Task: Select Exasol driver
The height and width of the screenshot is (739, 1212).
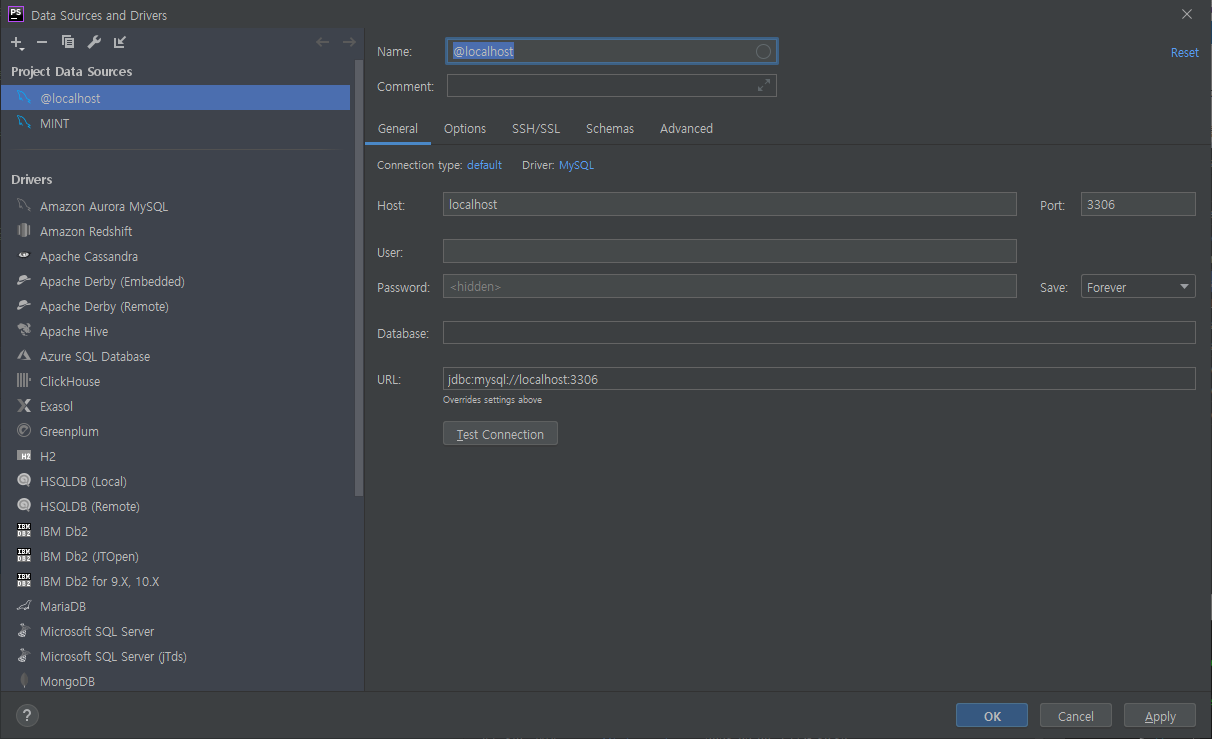Action: pos(175,406)
